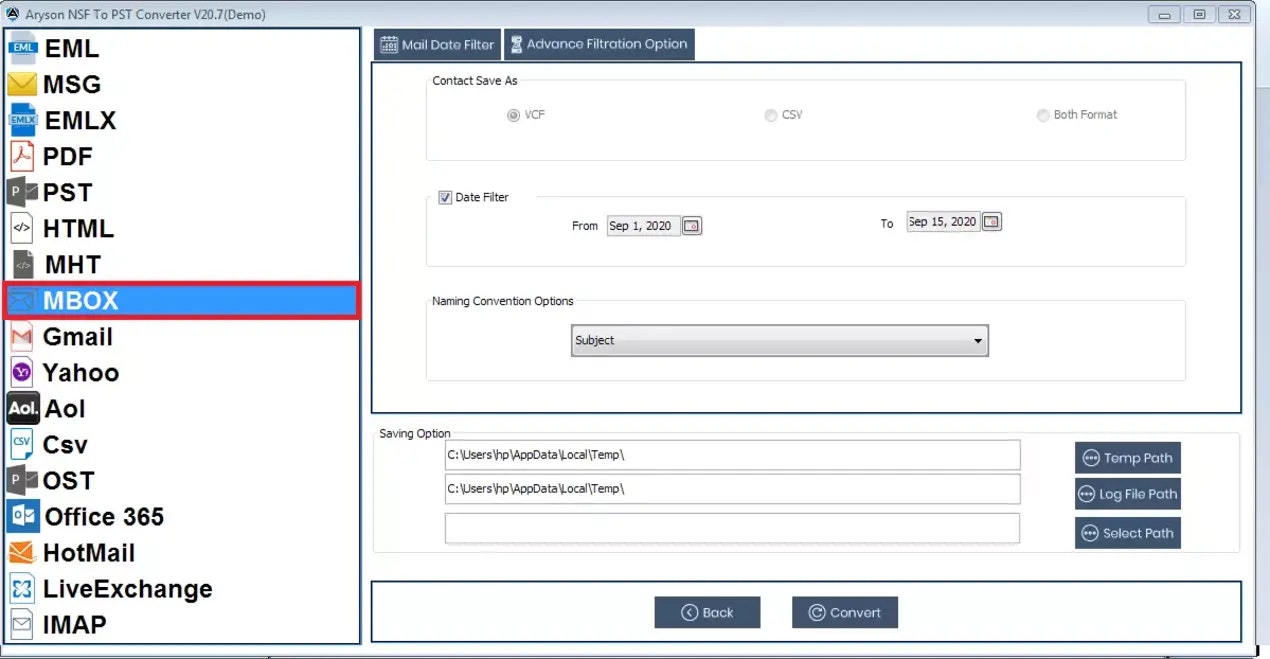Select the VCF contact format radio
The width and height of the screenshot is (1270, 659).
[x=514, y=115]
